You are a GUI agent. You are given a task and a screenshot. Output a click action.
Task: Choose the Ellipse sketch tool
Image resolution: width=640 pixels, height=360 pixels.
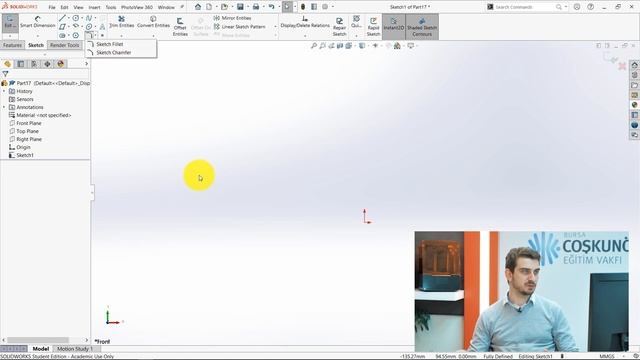pos(89,27)
